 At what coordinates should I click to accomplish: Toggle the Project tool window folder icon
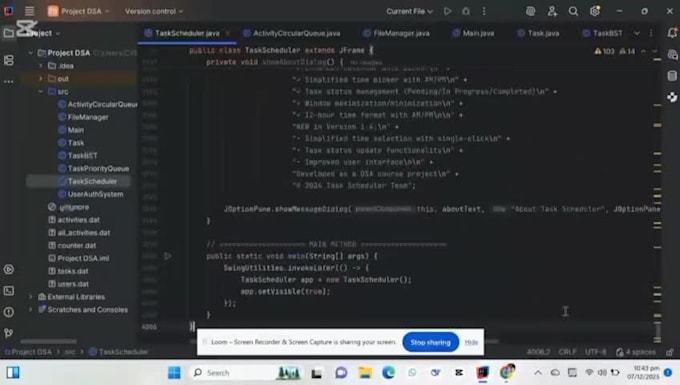[9, 33]
